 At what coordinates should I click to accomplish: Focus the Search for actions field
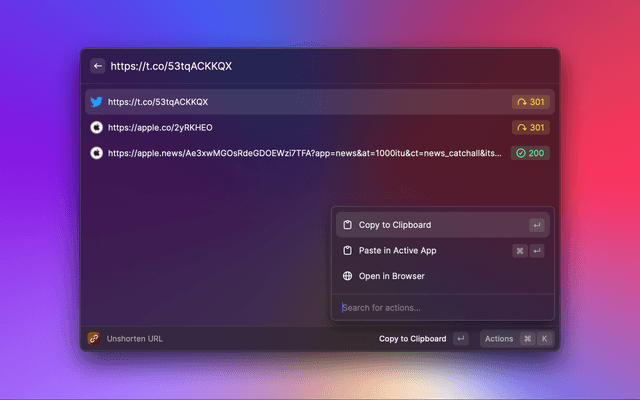pos(440,307)
